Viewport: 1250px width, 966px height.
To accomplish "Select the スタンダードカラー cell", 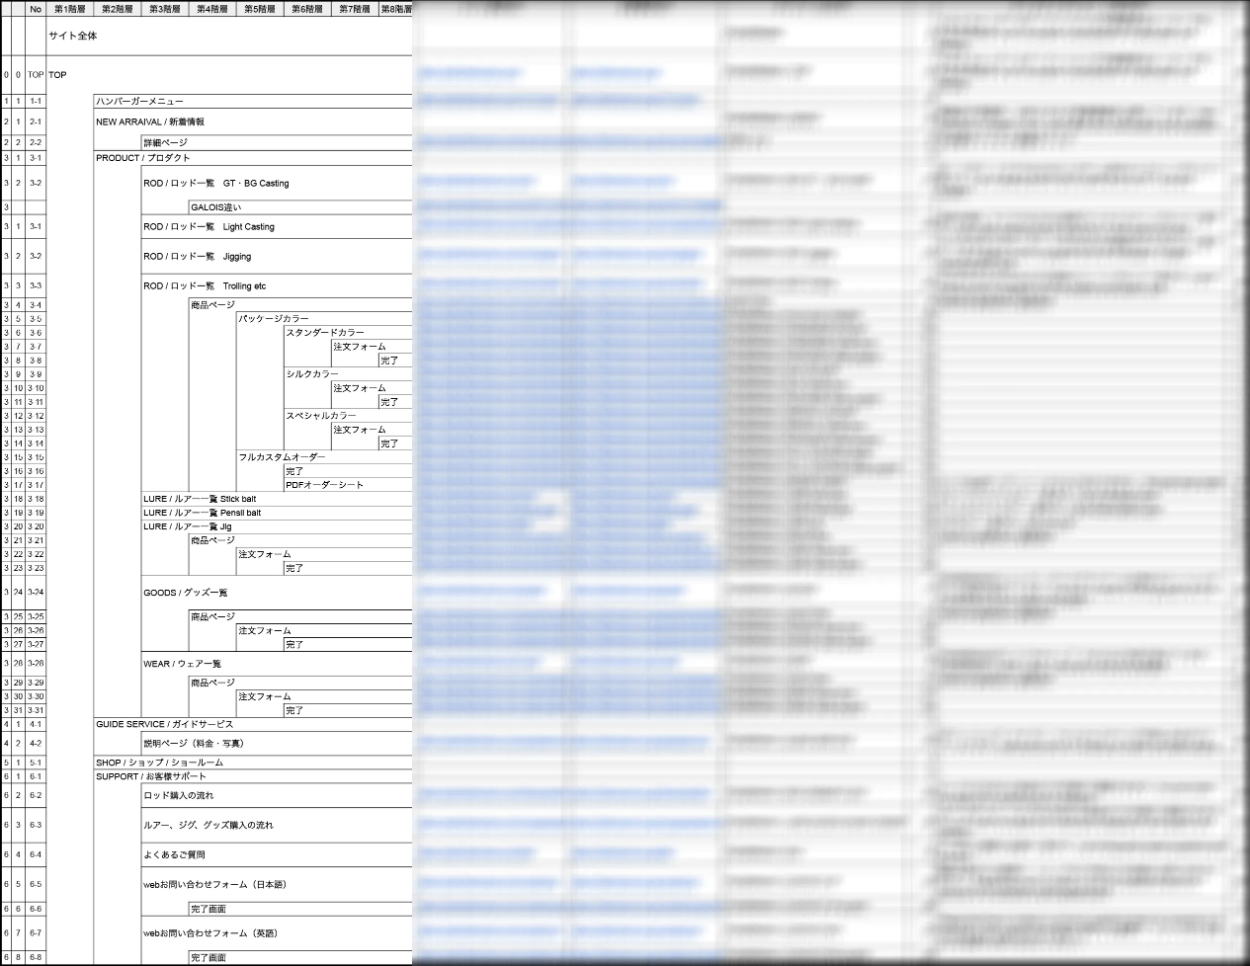I will coord(348,333).
